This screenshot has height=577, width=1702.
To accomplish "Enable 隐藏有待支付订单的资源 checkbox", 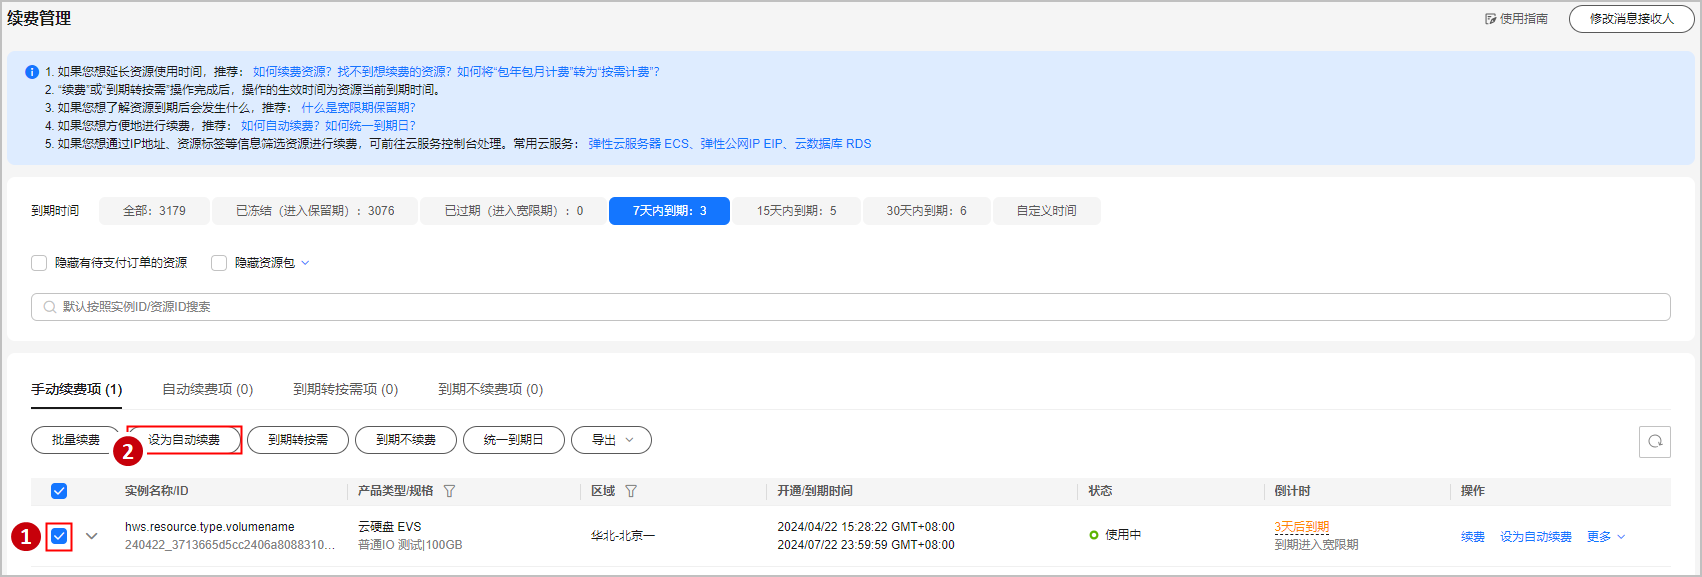I will click(39, 263).
